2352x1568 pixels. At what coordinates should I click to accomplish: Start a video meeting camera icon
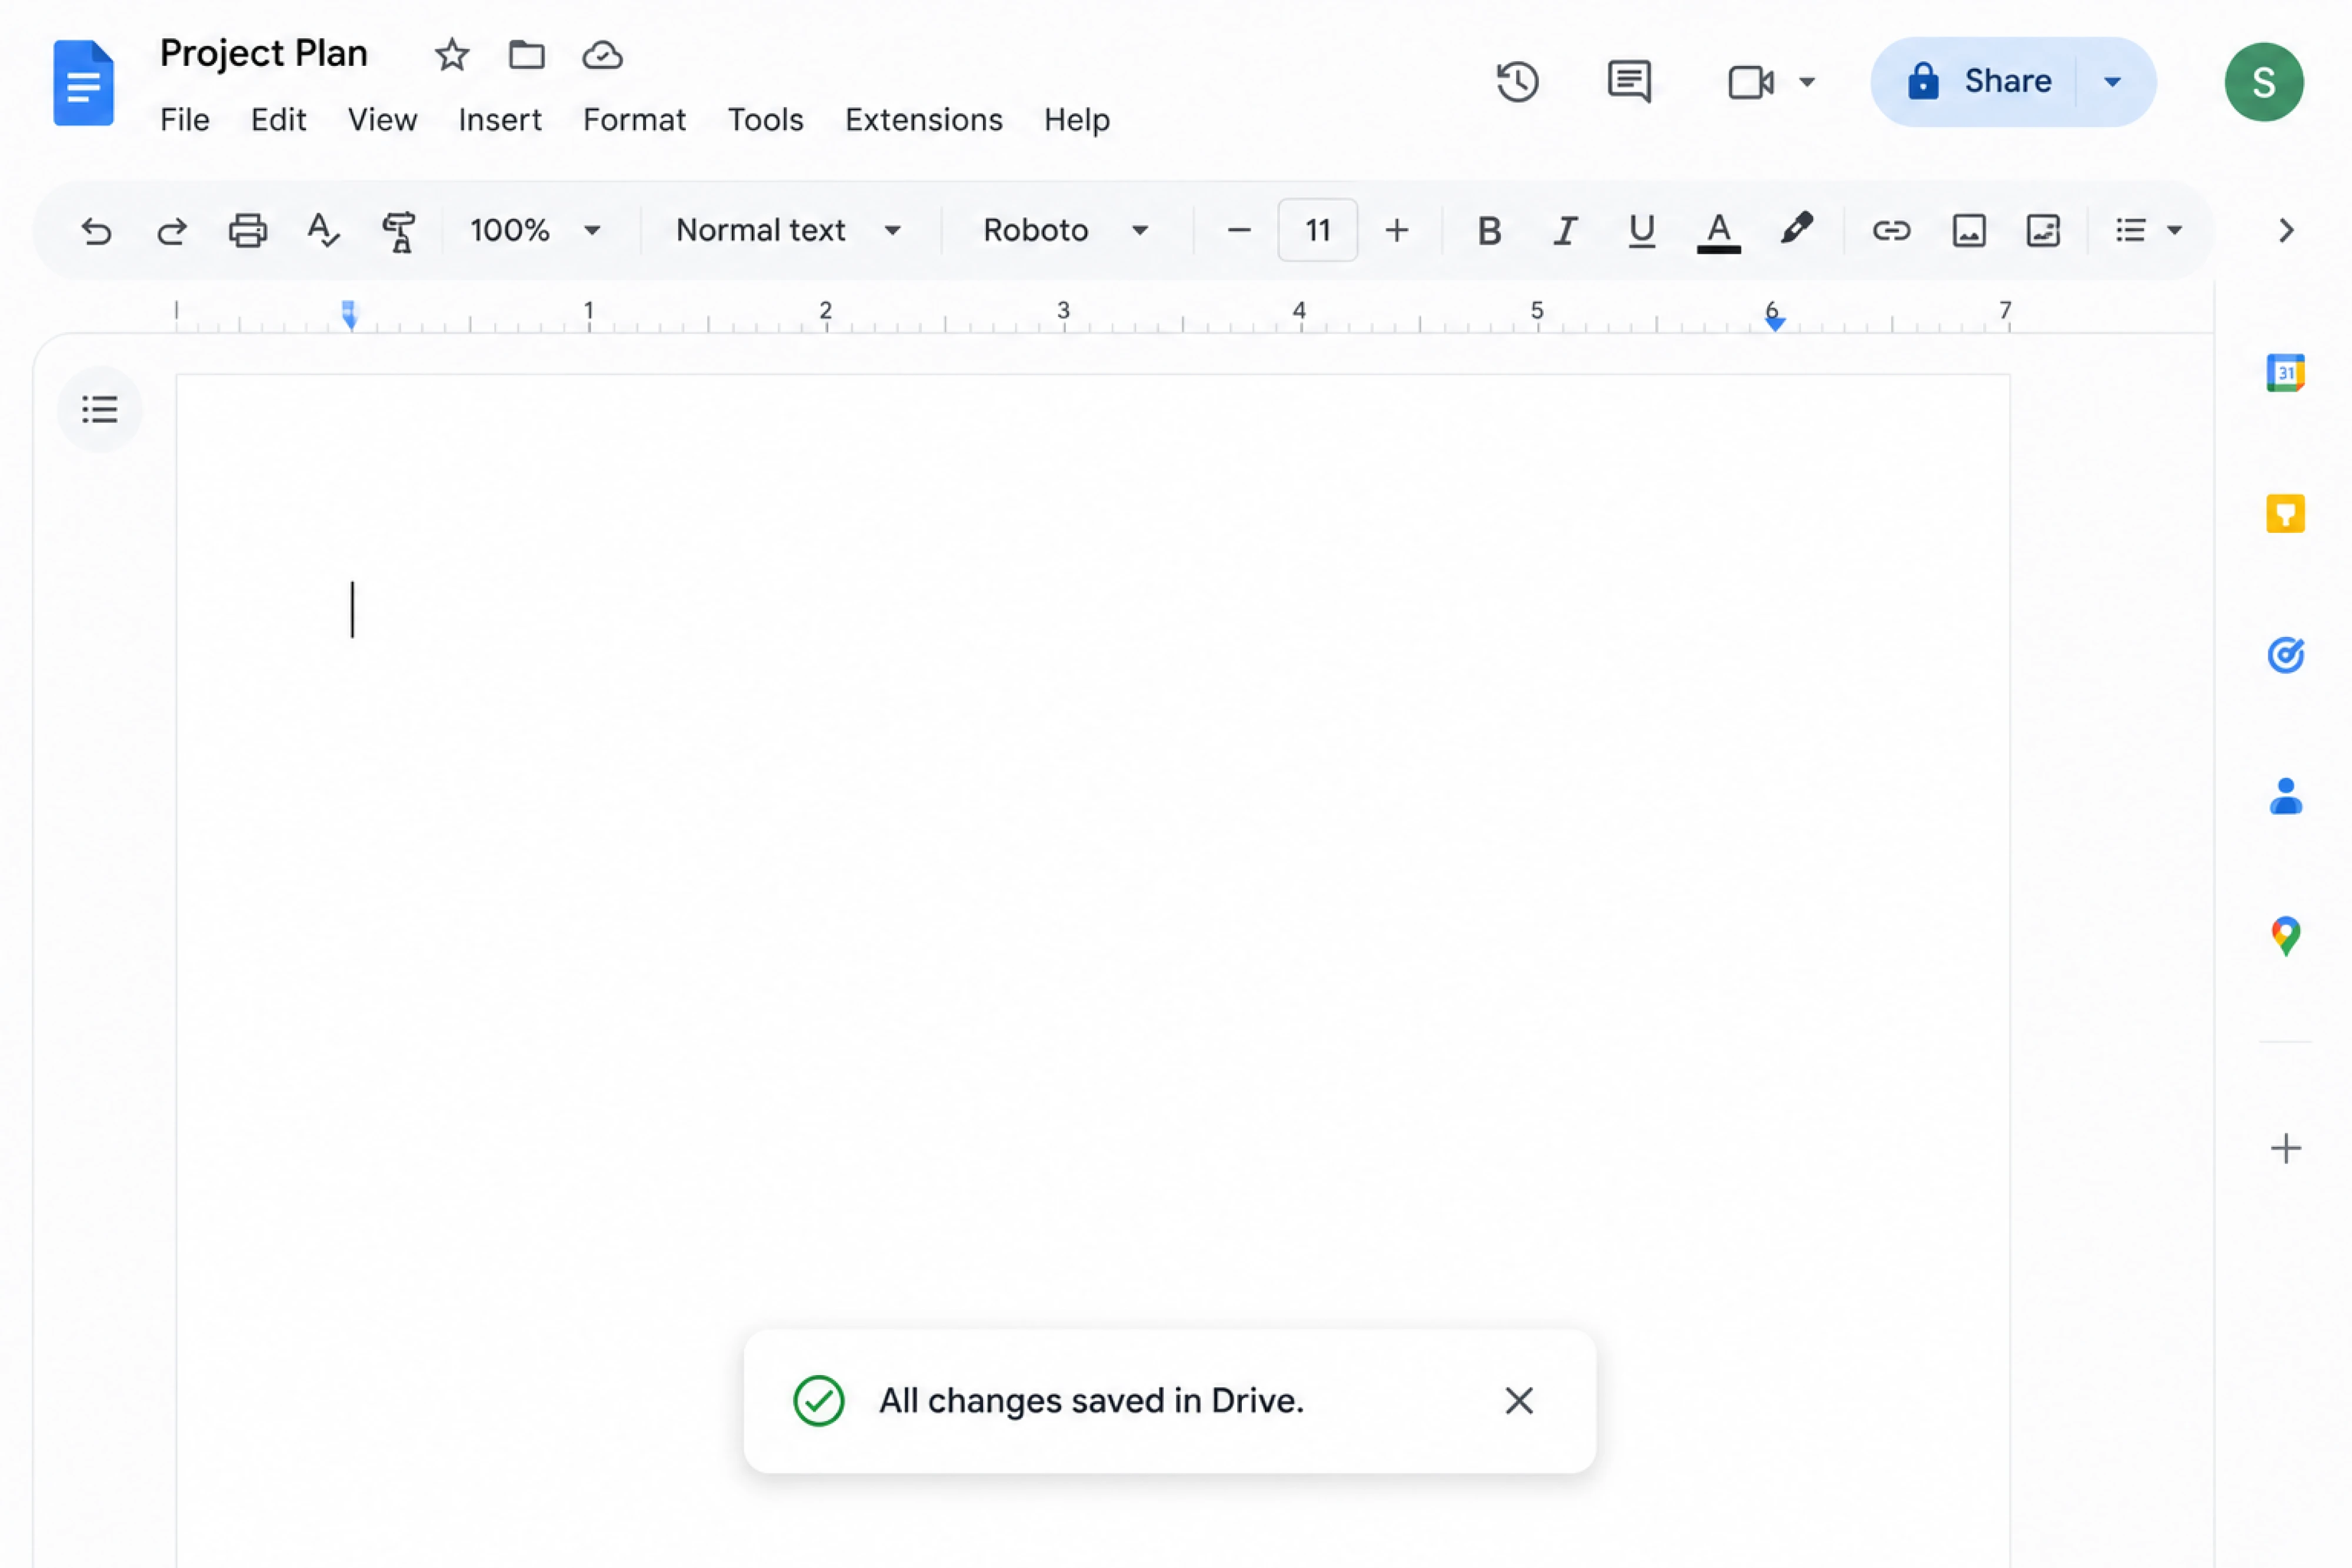click(1751, 82)
